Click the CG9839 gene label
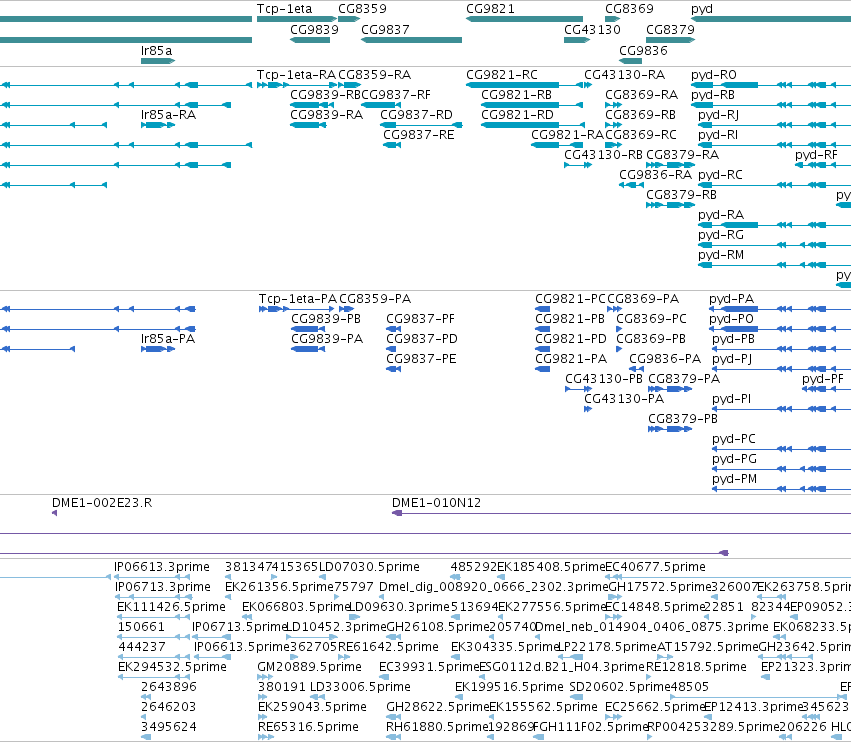This screenshot has width=851, height=742. tap(314, 29)
